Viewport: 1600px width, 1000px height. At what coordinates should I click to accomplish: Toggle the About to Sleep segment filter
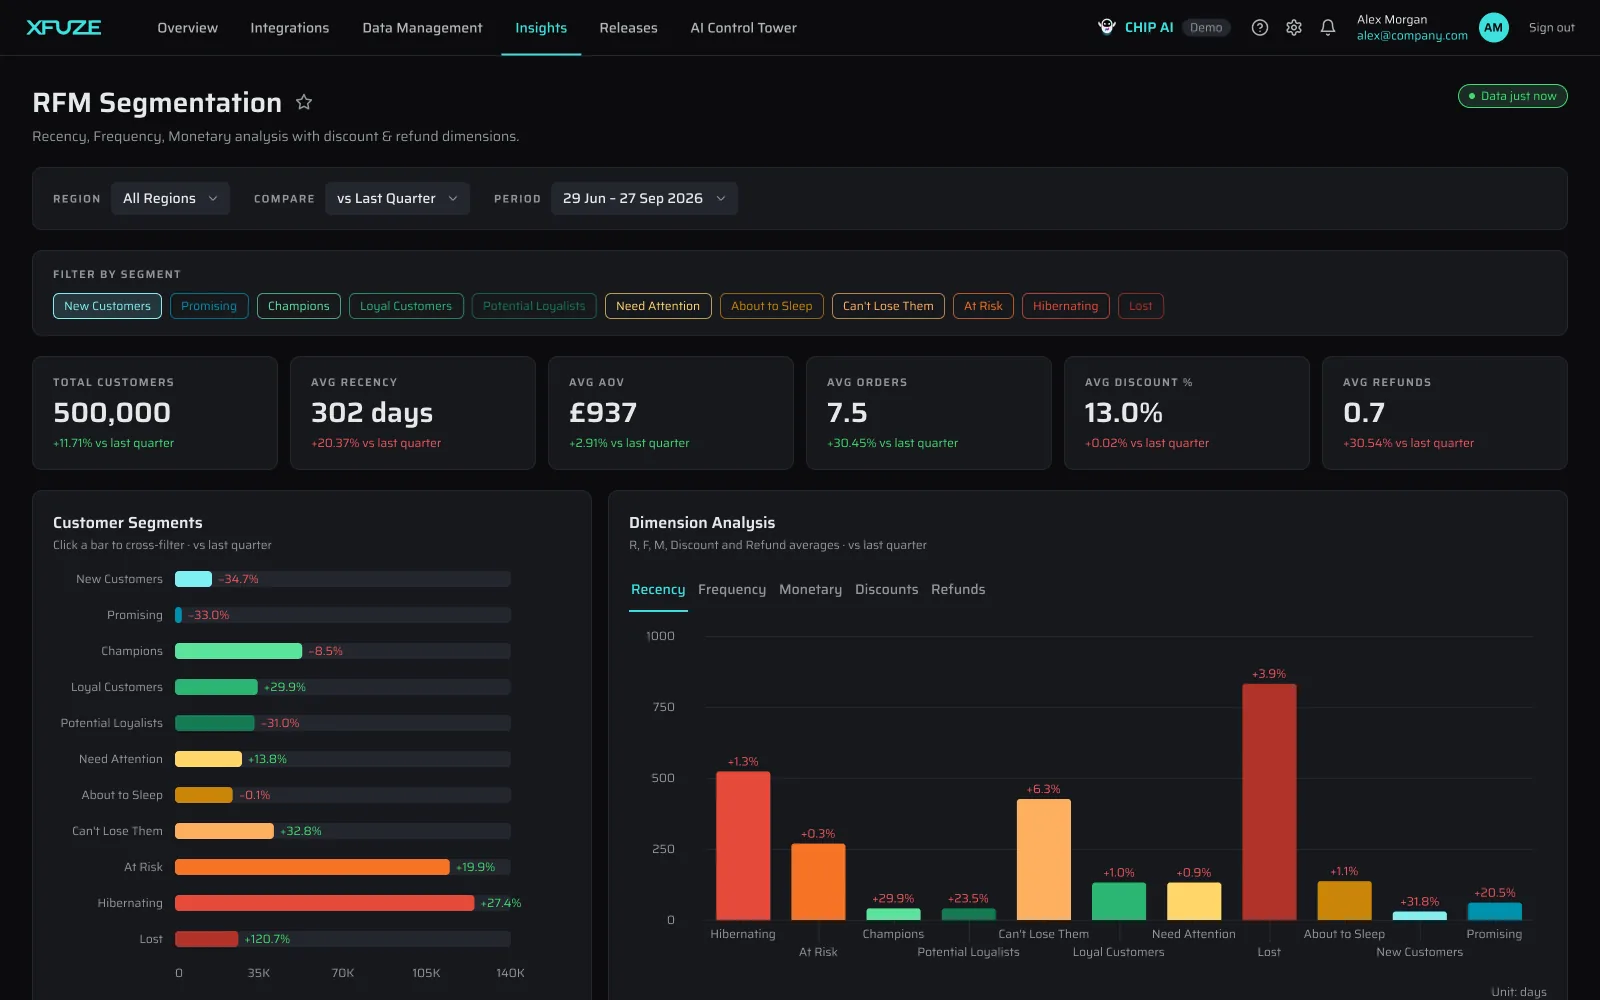click(771, 306)
